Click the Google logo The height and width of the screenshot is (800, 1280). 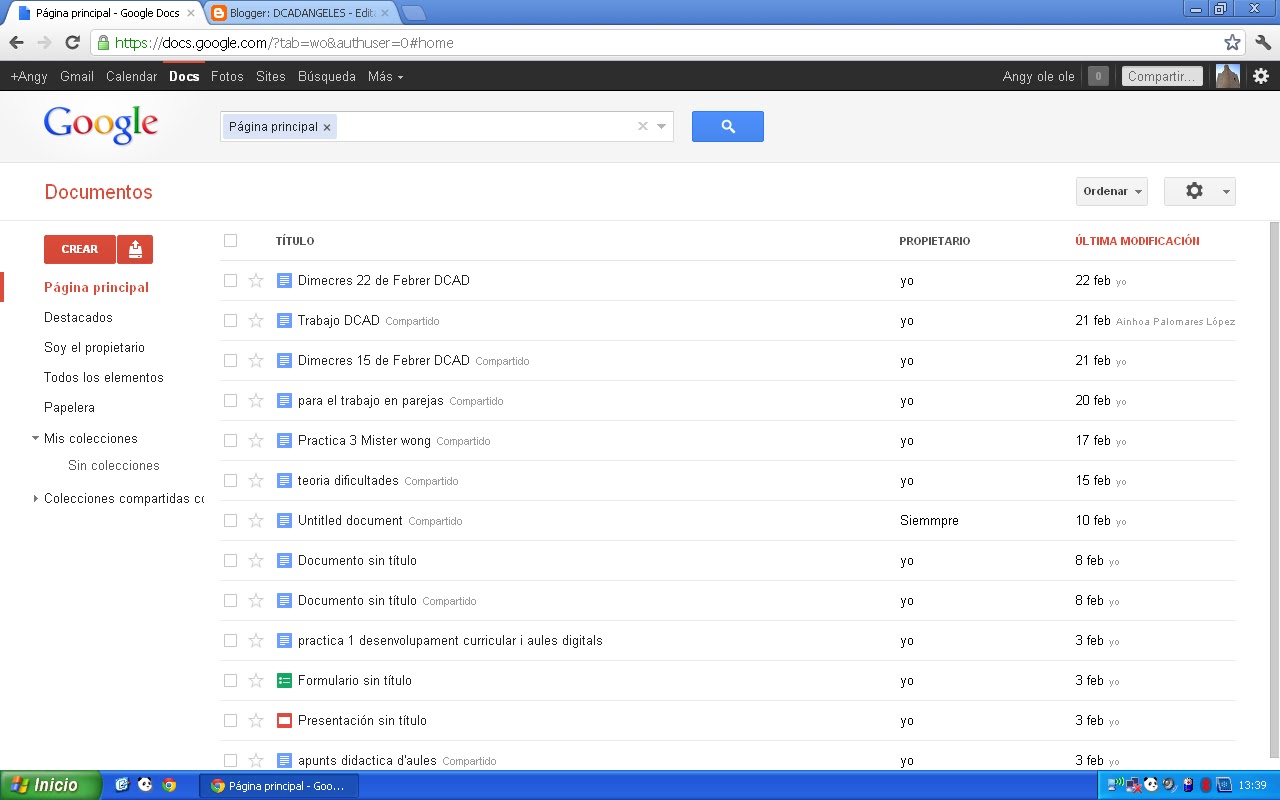(101, 126)
